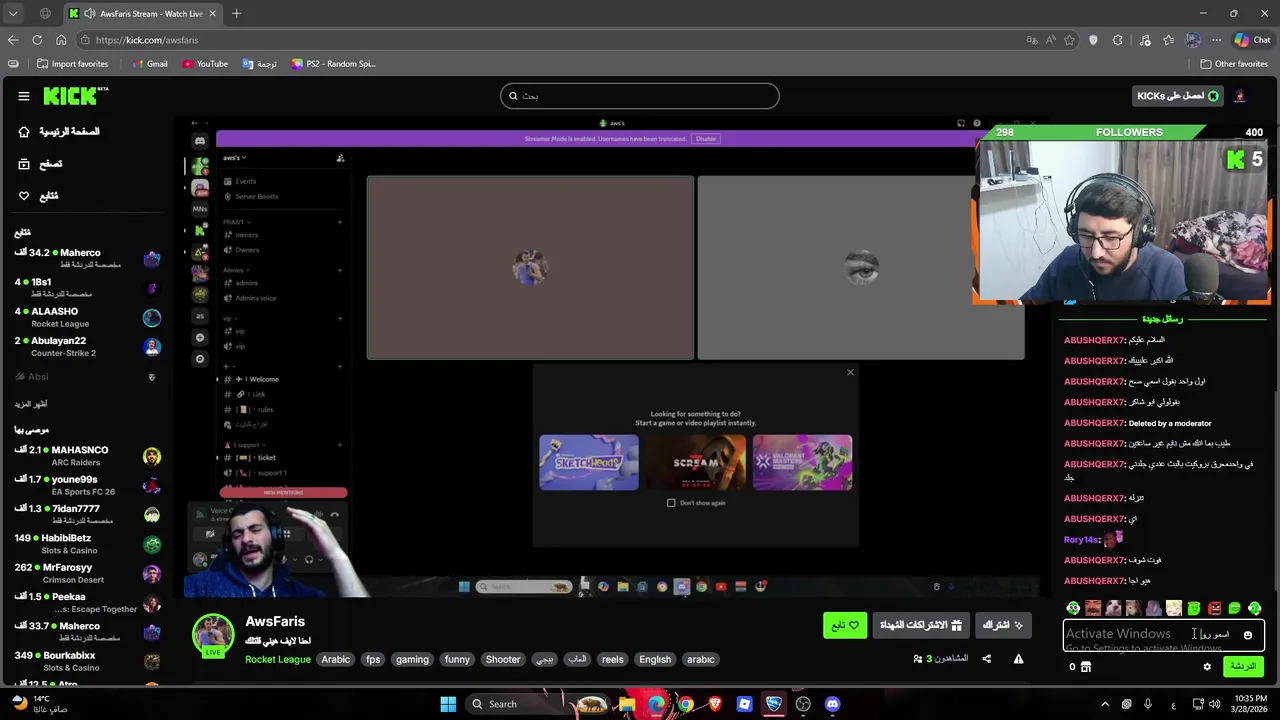This screenshot has width=1280, height=720.
Task: Select the Arabic stream tag
Action: tap(336, 659)
